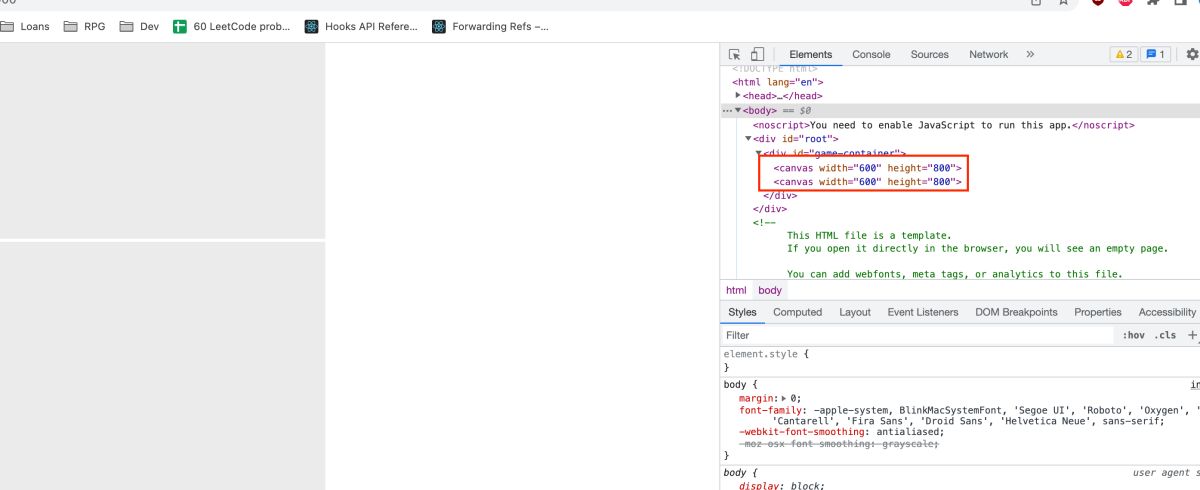This screenshot has width=1200, height=490.
Task: Open the Extensions puzzle piece icon
Action: pos(1153,2)
